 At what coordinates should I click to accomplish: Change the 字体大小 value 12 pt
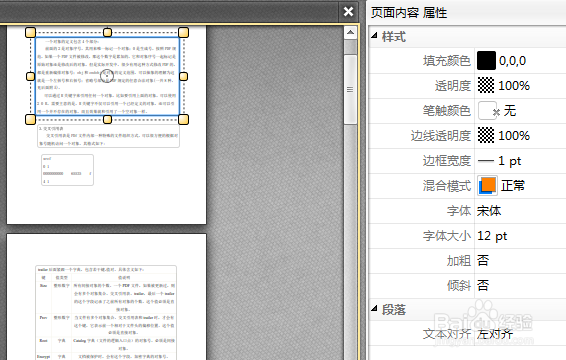[492, 236]
